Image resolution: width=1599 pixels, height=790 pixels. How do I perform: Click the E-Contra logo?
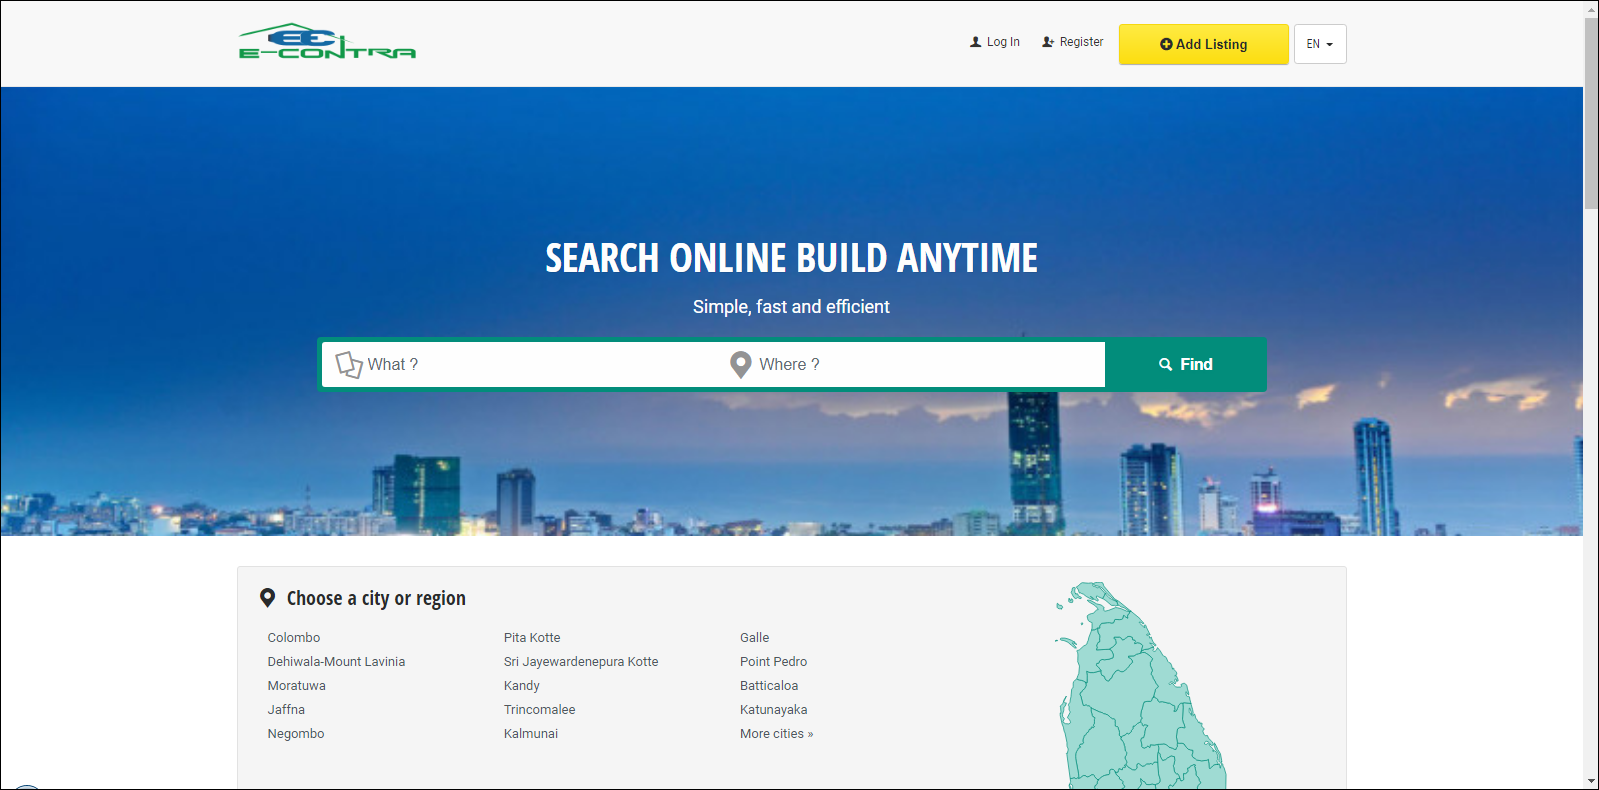pyautogui.click(x=327, y=43)
